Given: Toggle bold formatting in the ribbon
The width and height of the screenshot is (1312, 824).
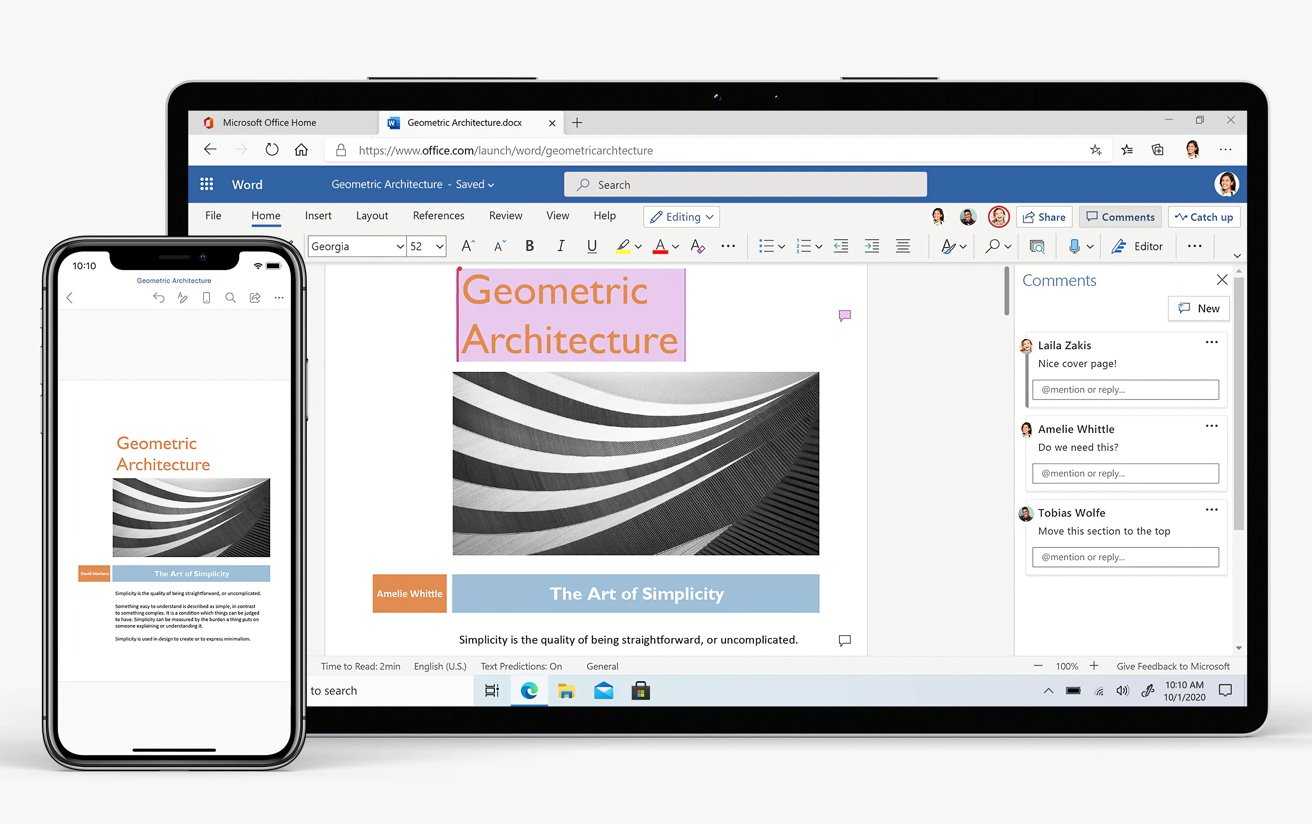Looking at the screenshot, I should pos(529,246).
